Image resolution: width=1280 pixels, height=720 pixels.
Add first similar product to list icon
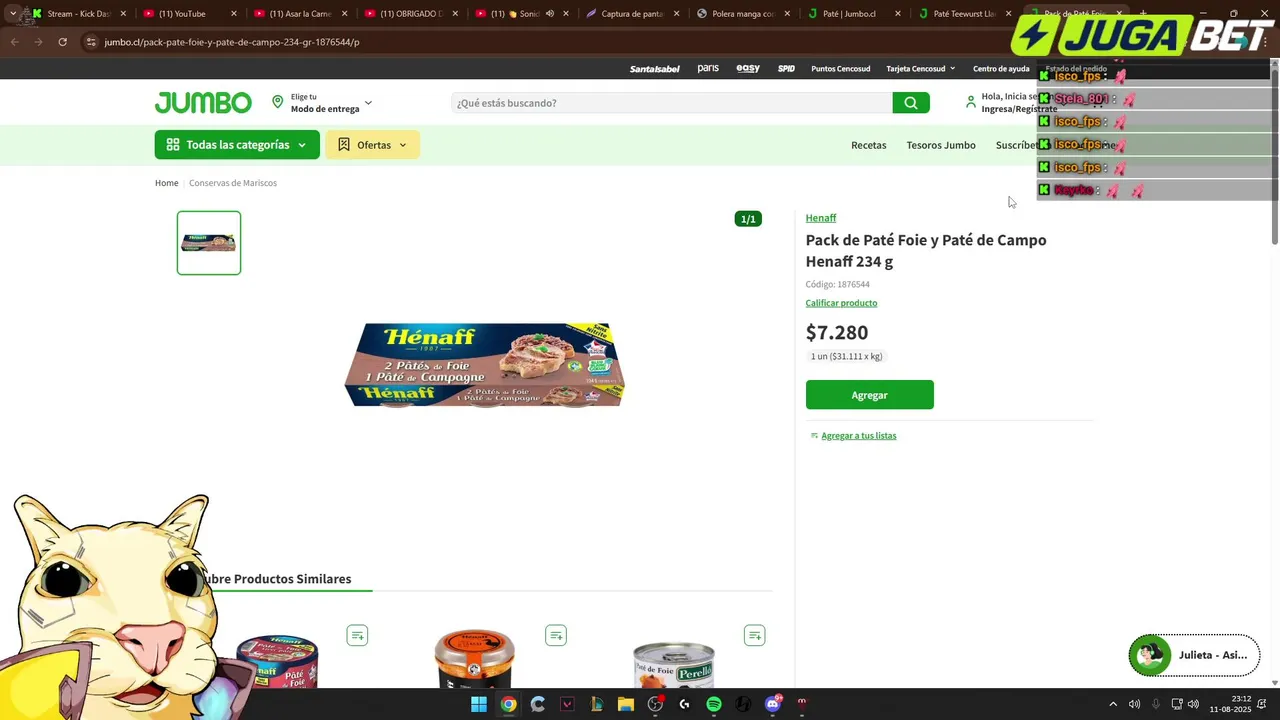click(357, 635)
